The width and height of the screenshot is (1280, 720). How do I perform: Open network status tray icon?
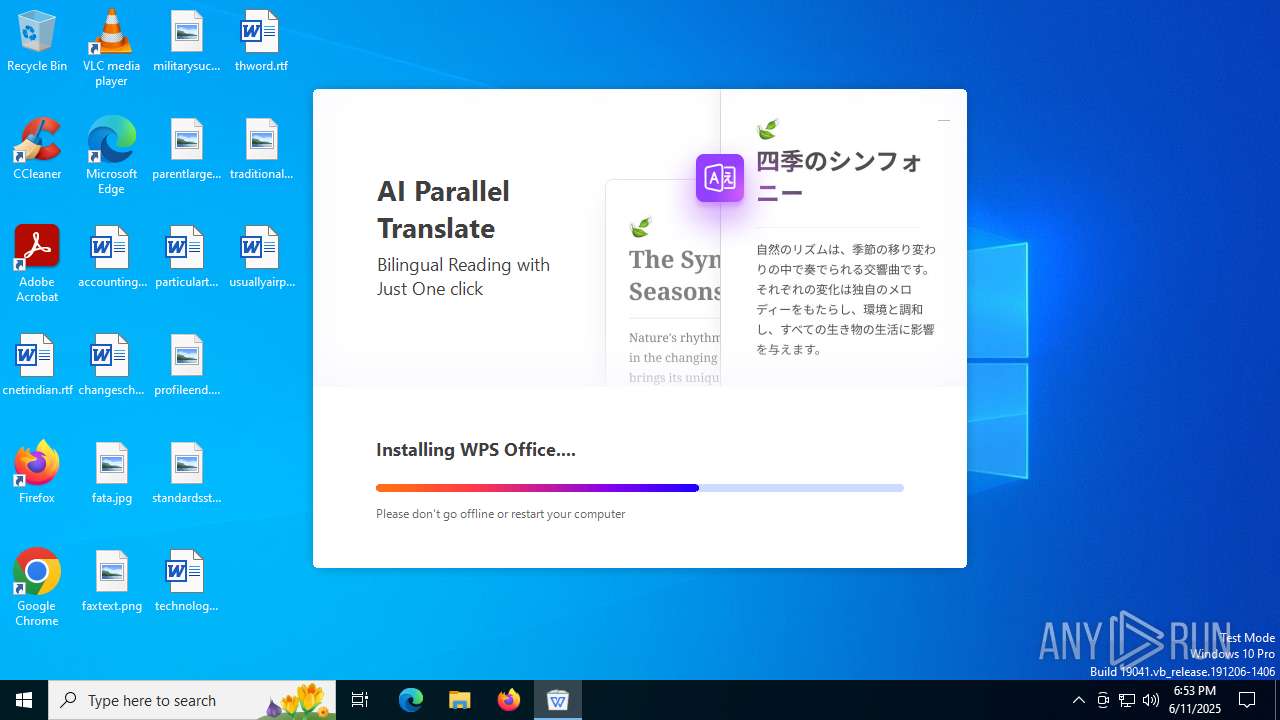(x=1127, y=700)
